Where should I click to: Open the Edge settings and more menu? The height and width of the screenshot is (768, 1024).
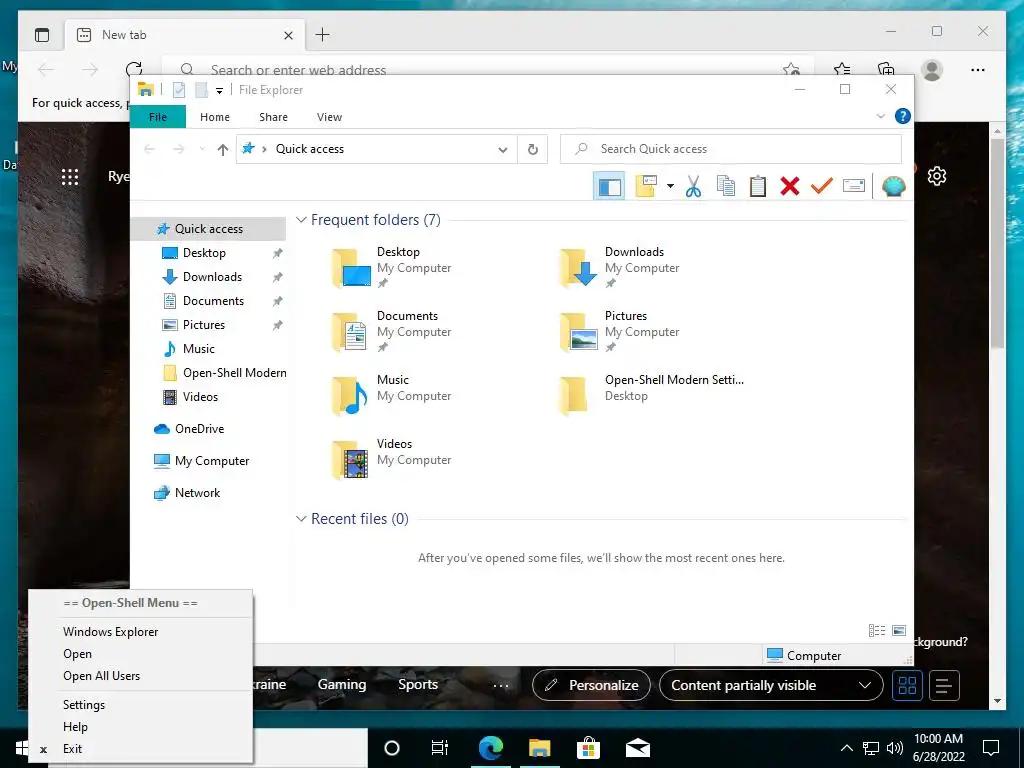(x=978, y=70)
